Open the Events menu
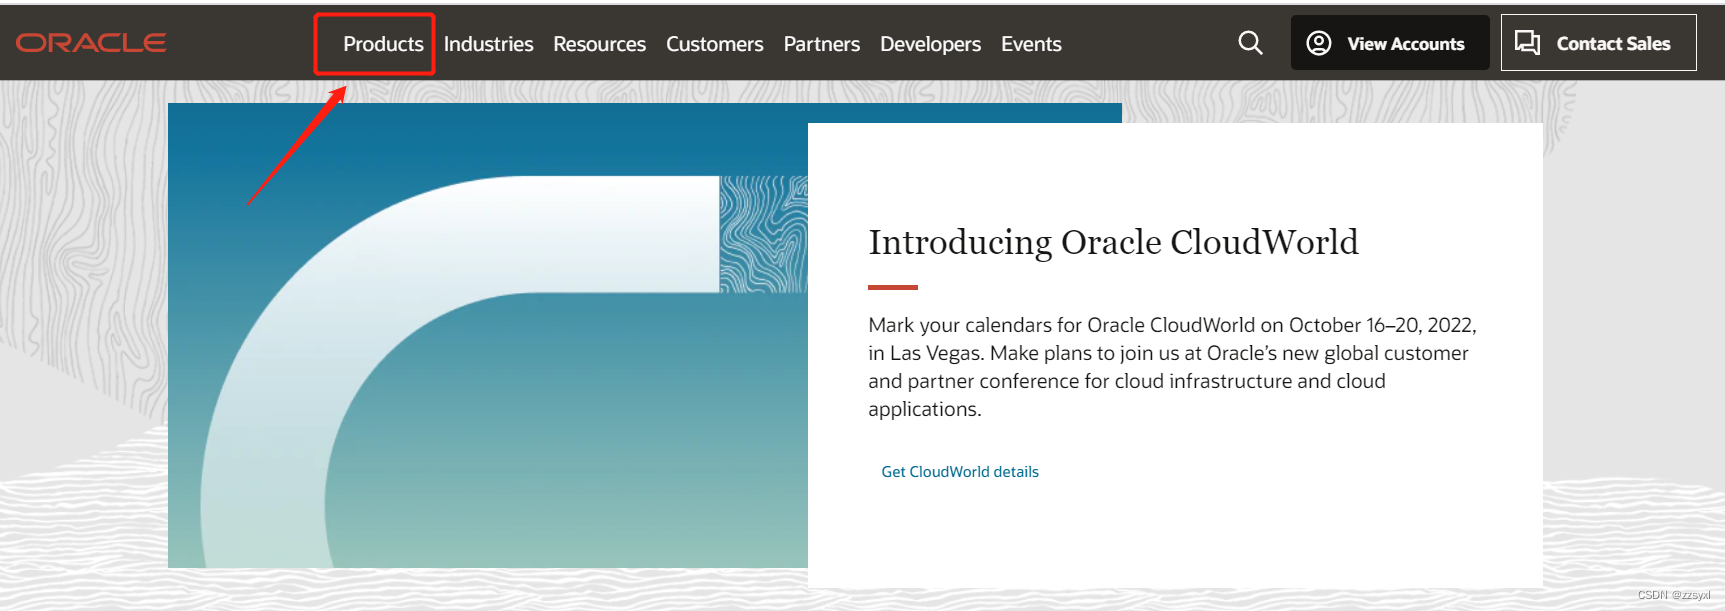This screenshot has width=1725, height=611. 1031,44
